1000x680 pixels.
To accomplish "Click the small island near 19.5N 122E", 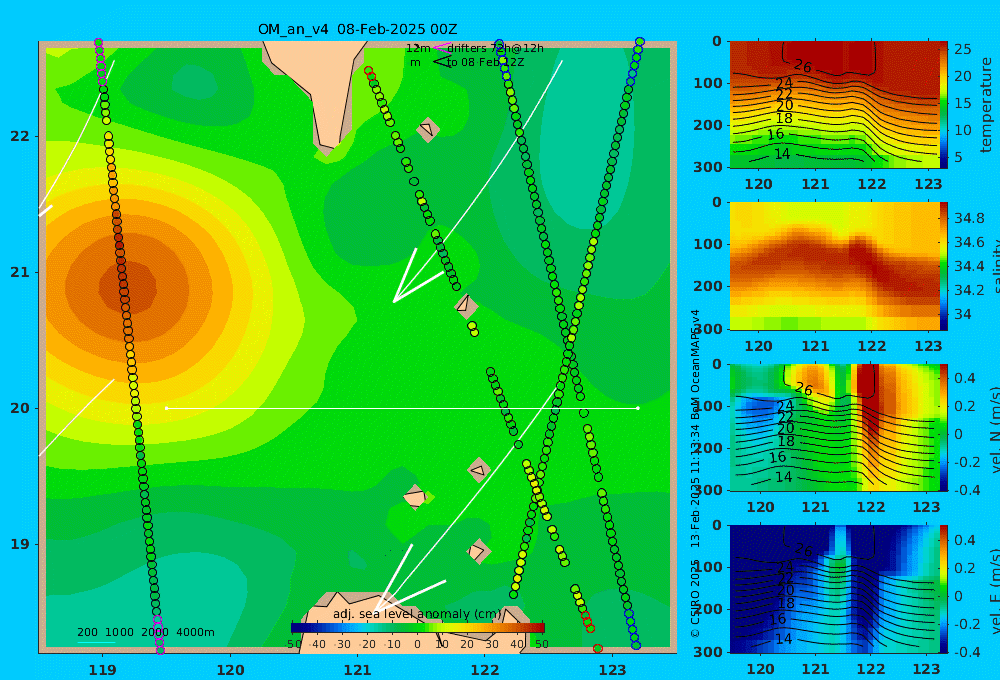I will point(479,471).
